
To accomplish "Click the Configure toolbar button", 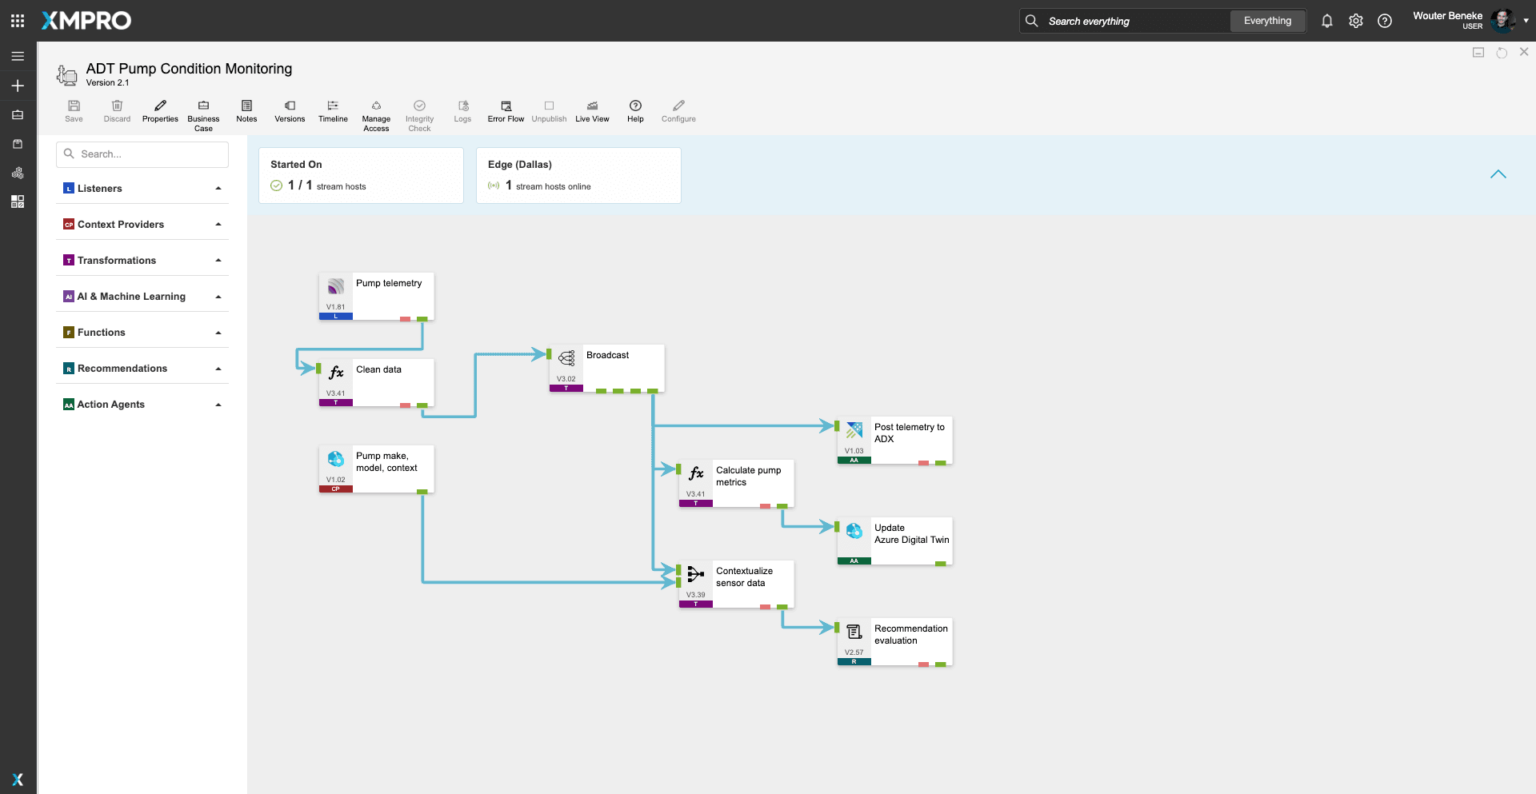I will pos(678,106).
